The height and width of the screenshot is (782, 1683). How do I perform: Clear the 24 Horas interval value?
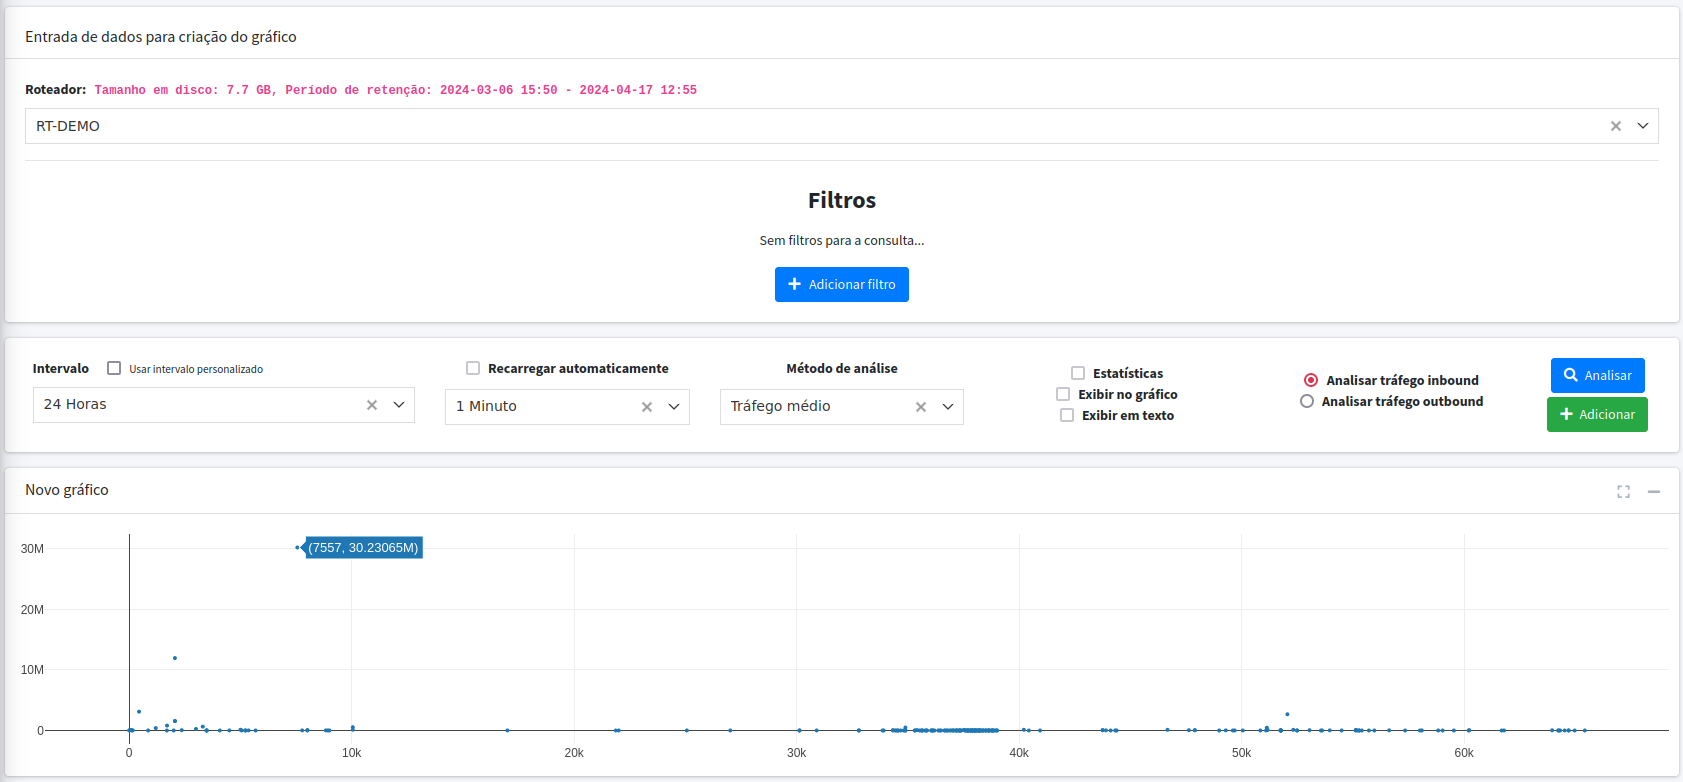pyautogui.click(x=372, y=405)
